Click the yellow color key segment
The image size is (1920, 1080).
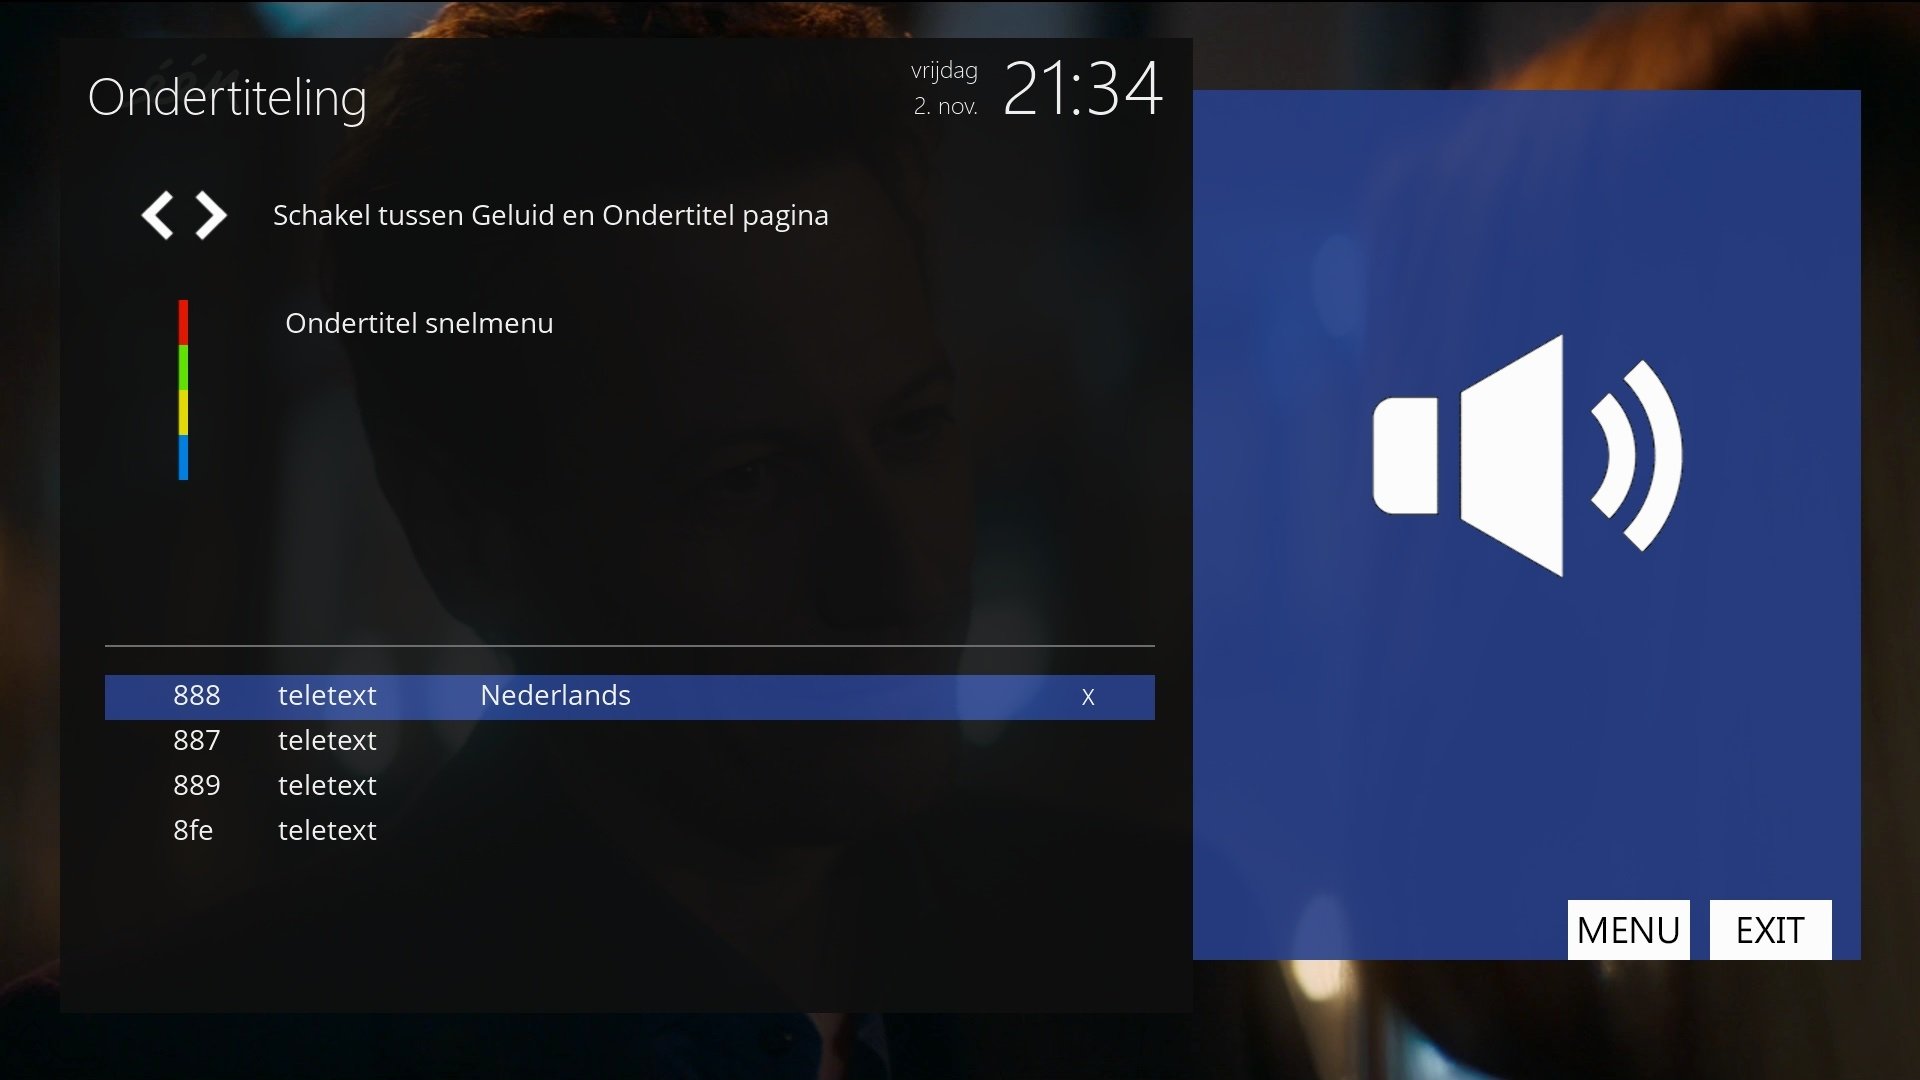pos(183,412)
